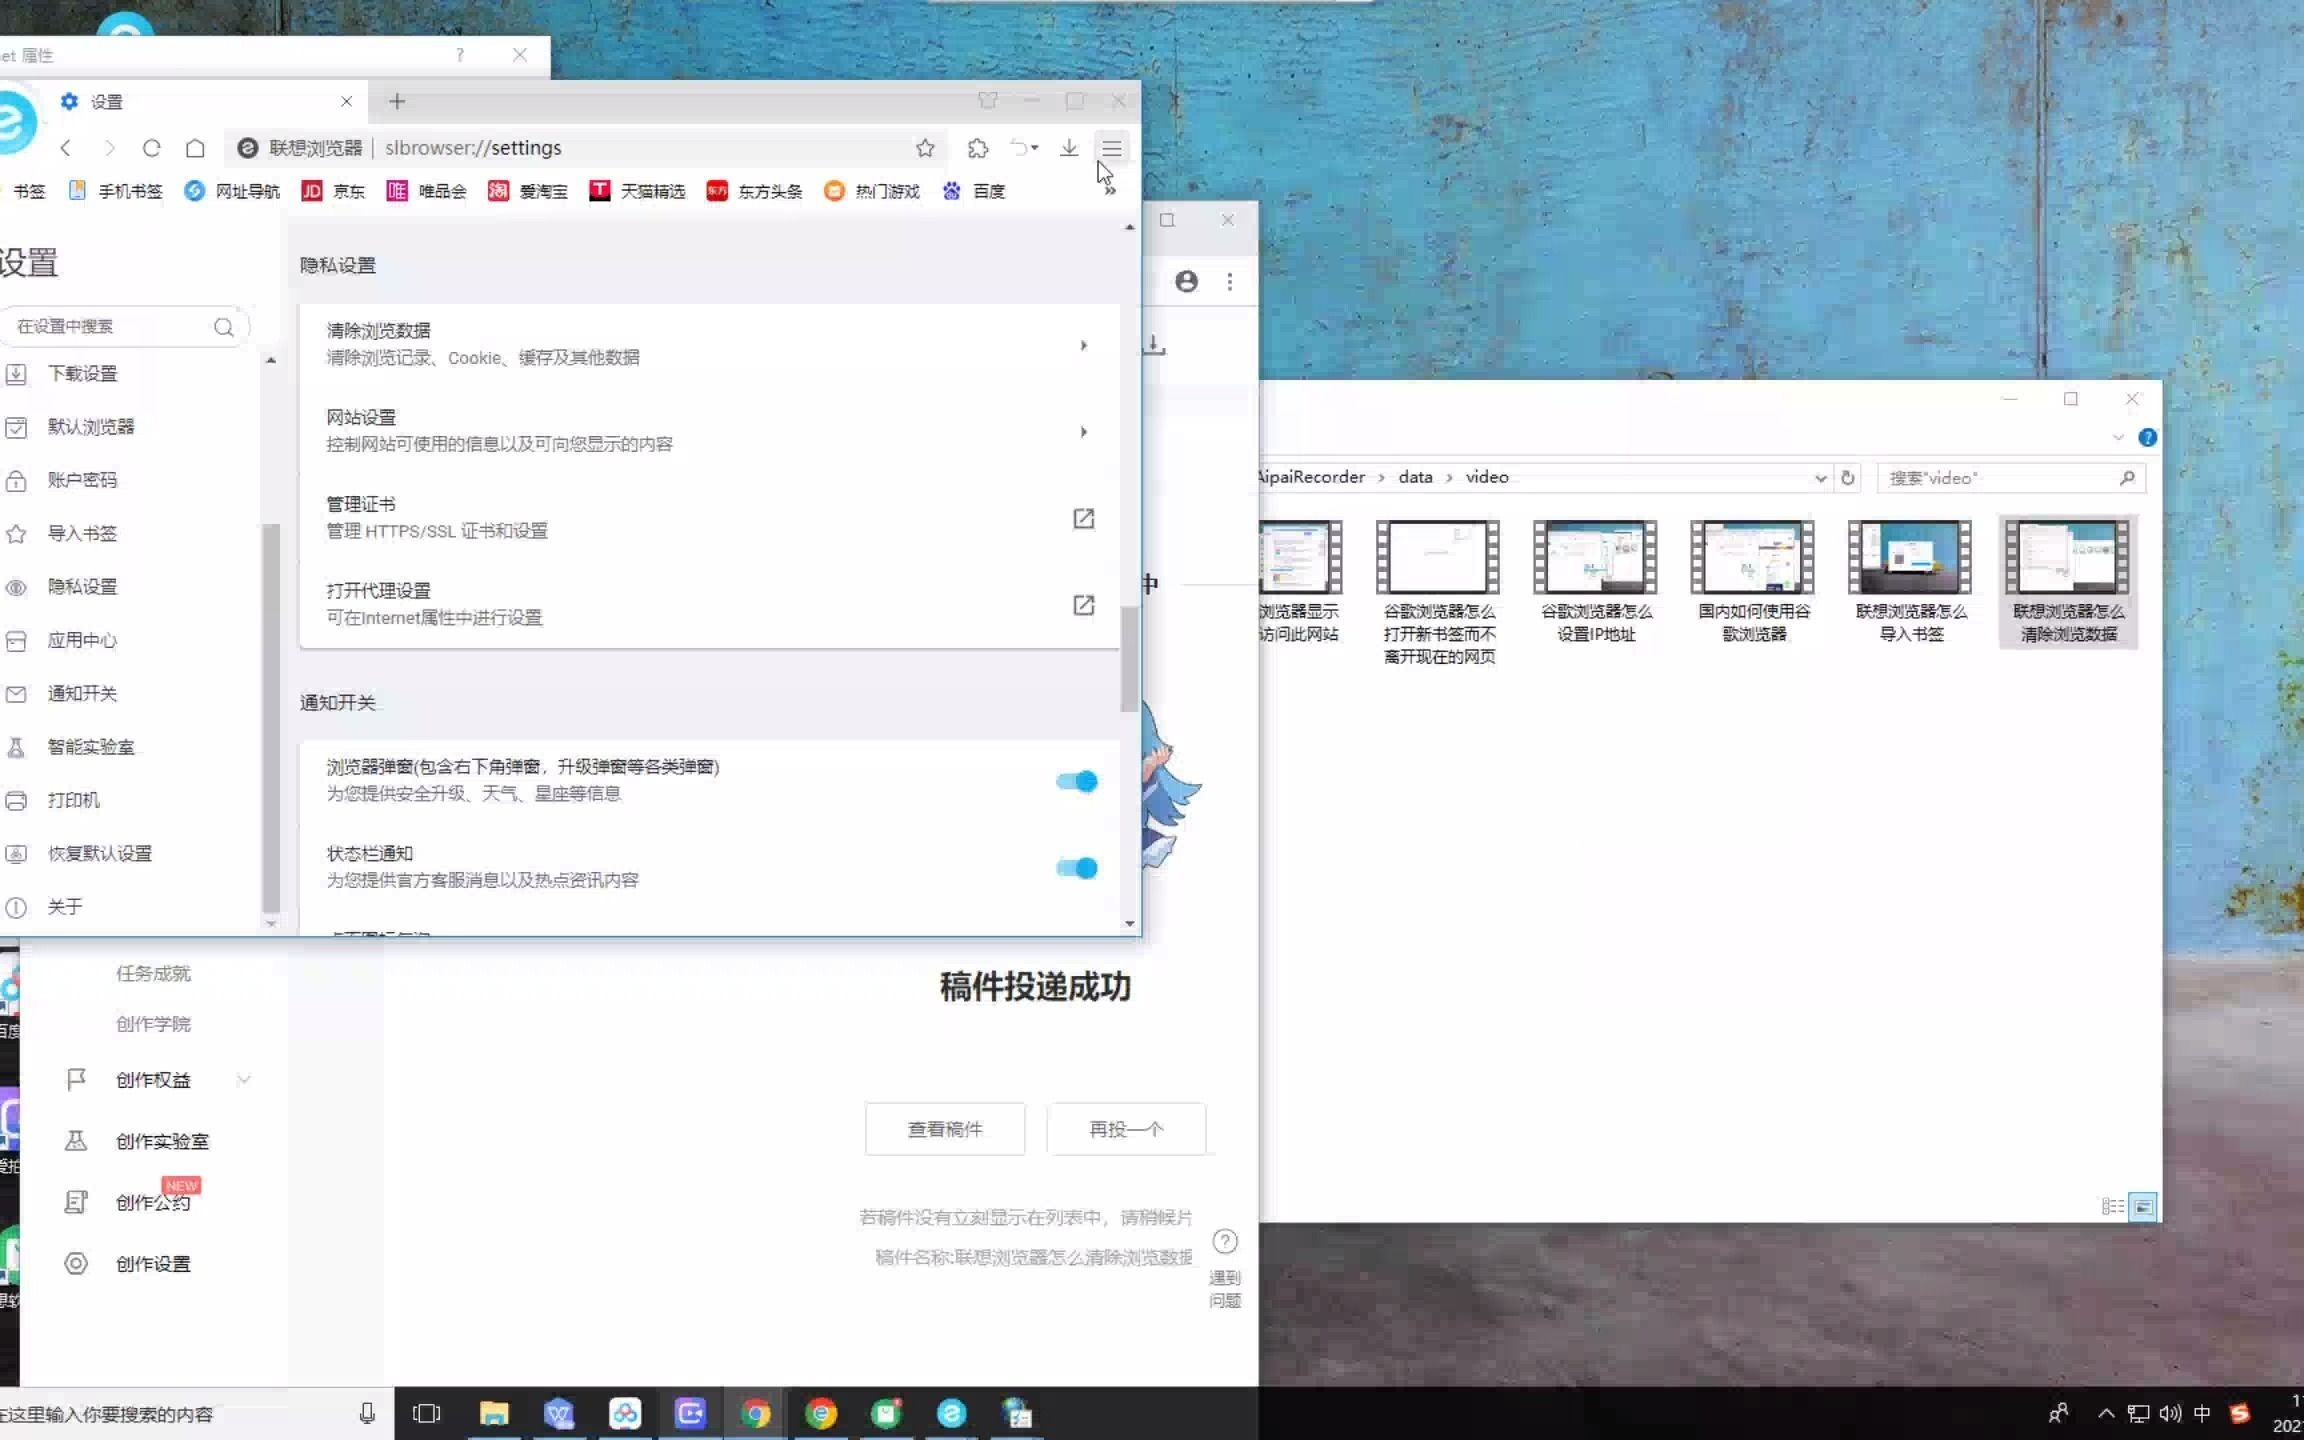The height and width of the screenshot is (1440, 2304).
Task: Expand 网站设置 arrow
Action: 1084,432
